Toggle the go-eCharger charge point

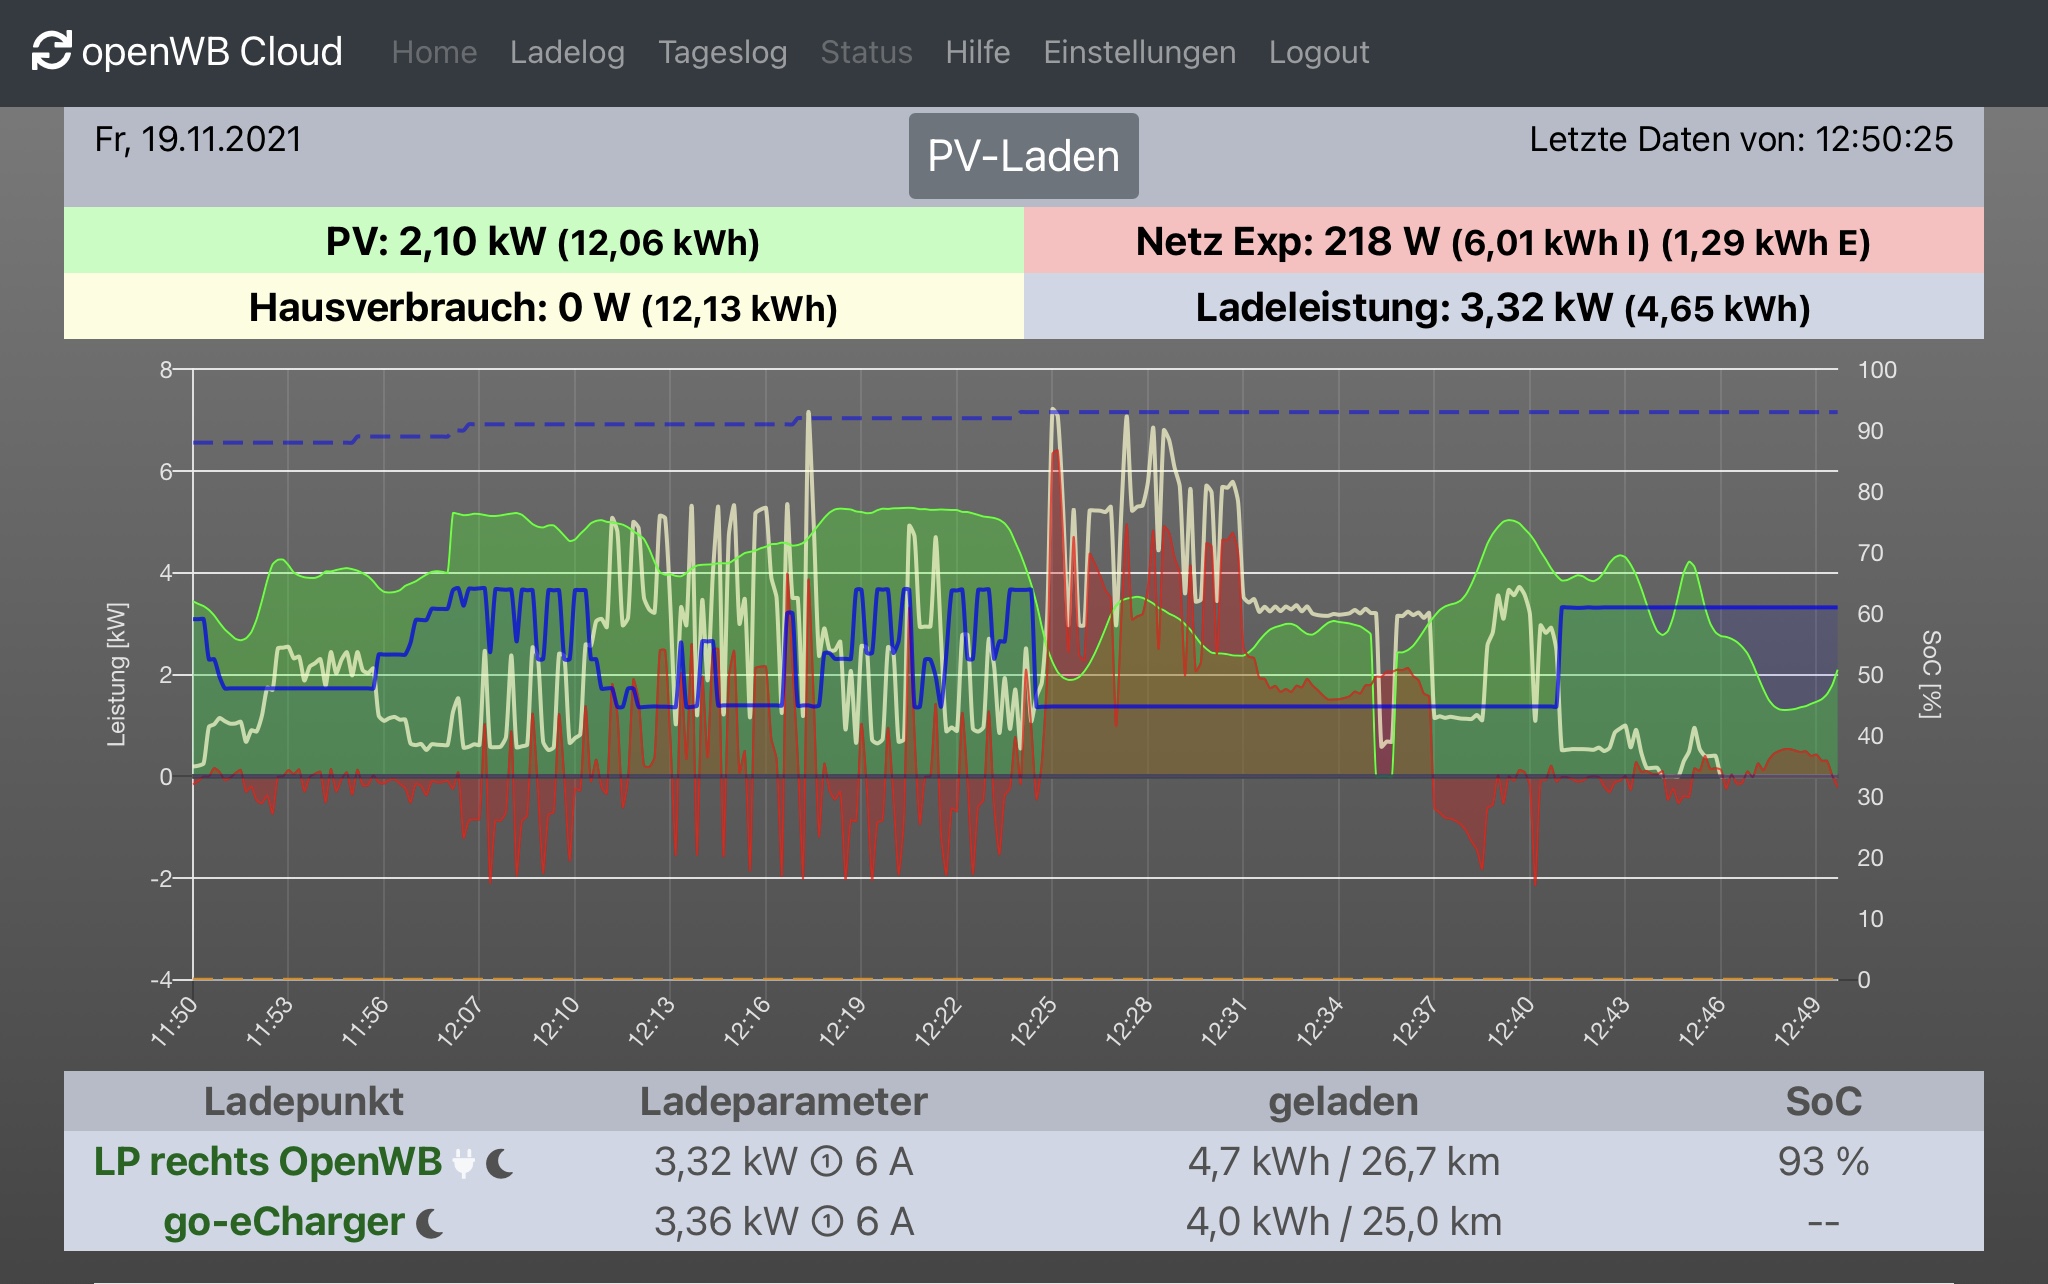tap(284, 1222)
